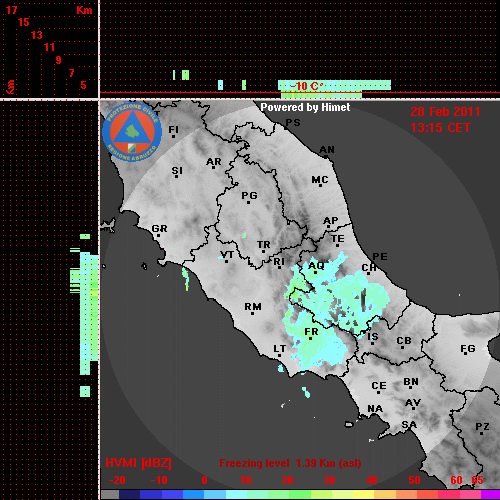Click the RM city marker on map
This screenshot has width=500, height=500.
253,307
